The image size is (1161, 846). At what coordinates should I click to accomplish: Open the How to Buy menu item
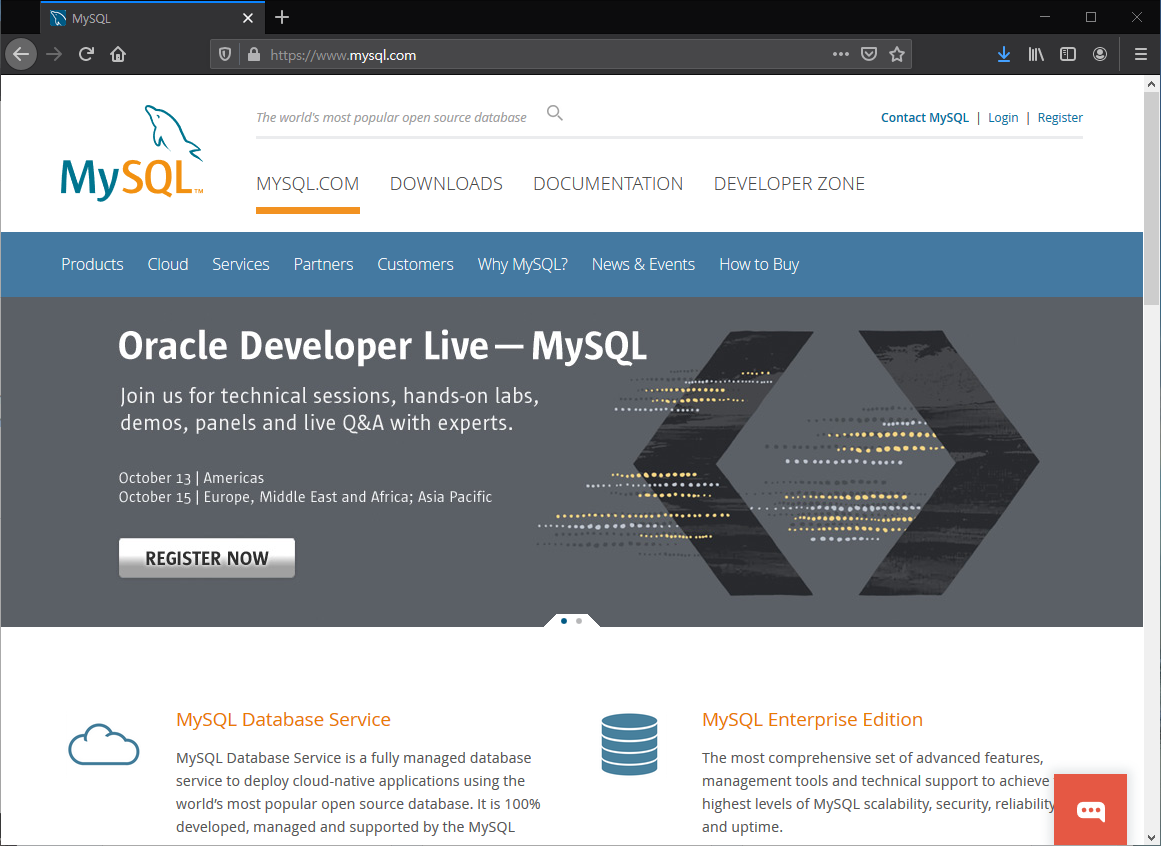pos(758,264)
